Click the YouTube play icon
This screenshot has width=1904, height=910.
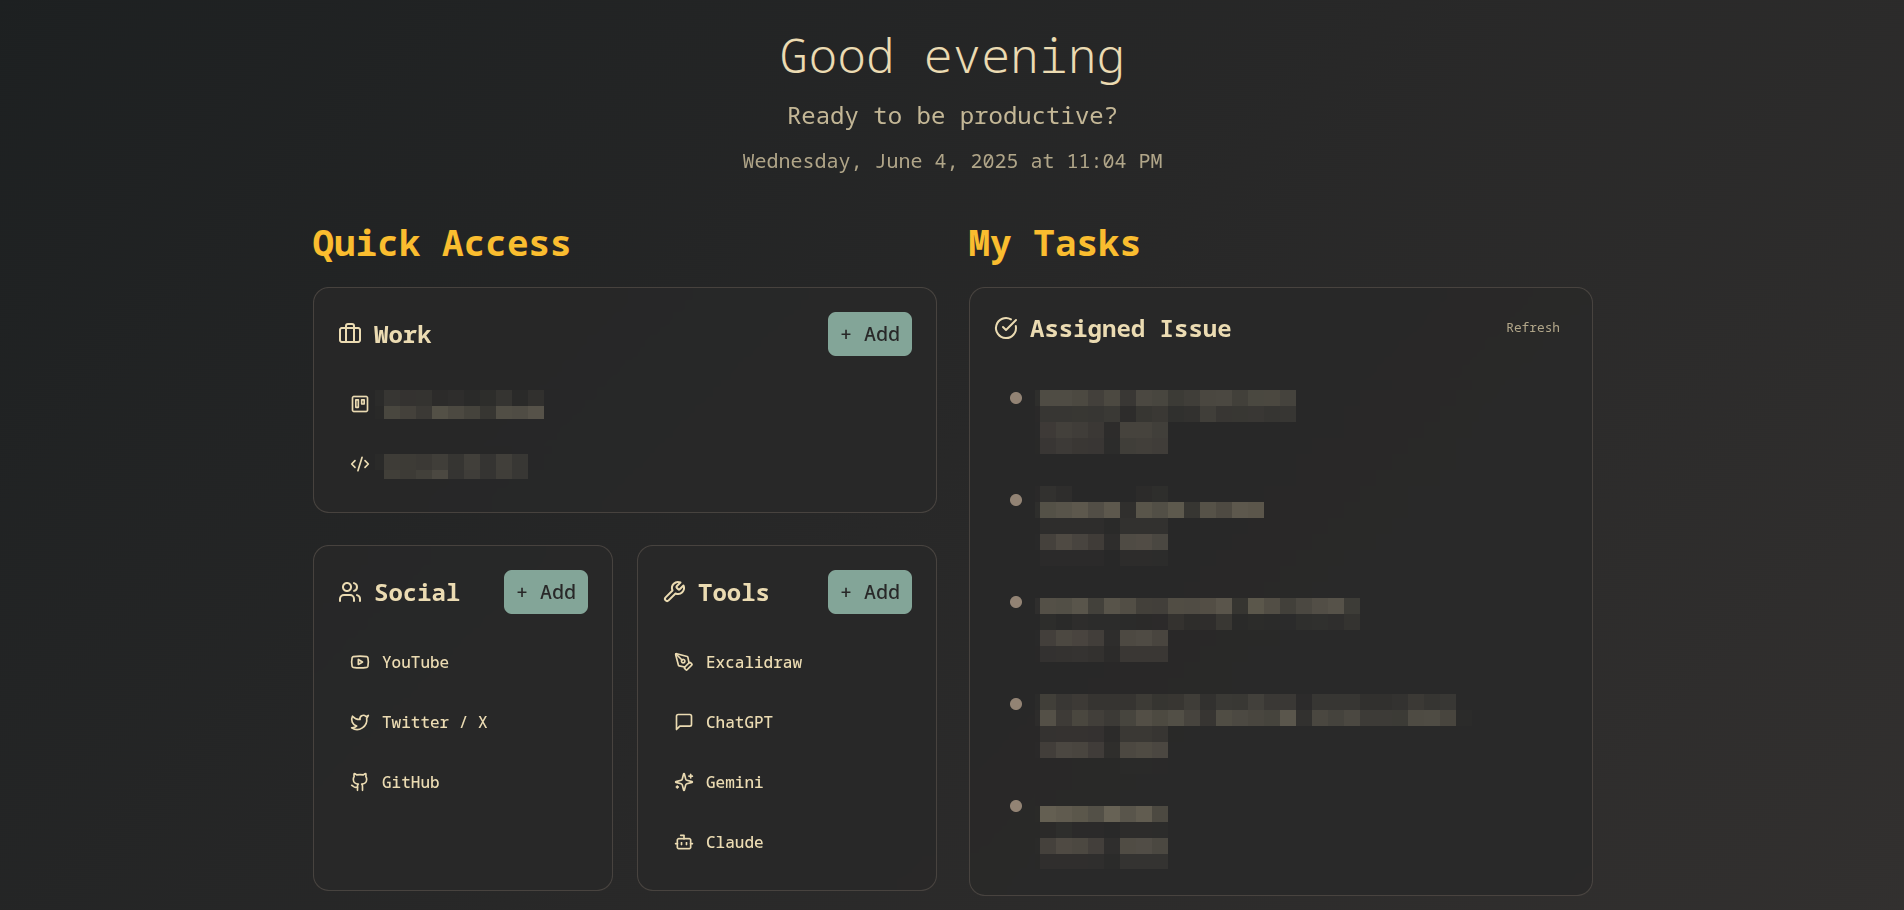click(x=359, y=661)
